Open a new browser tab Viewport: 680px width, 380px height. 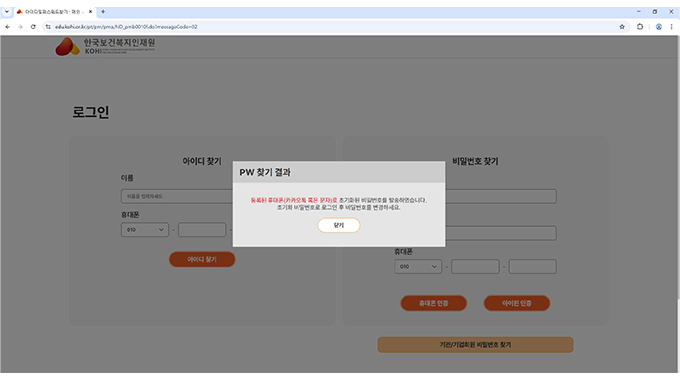pyautogui.click(x=103, y=12)
